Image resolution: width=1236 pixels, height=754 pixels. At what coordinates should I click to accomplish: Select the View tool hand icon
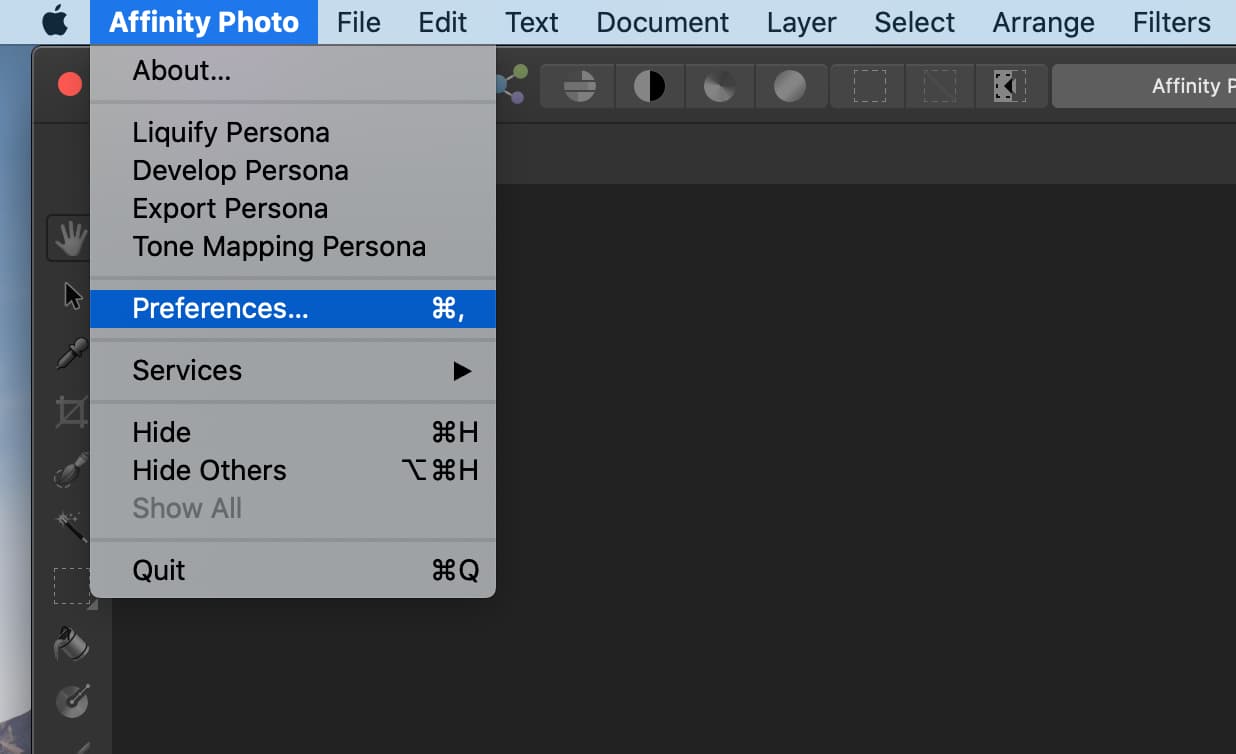pyautogui.click(x=70, y=238)
